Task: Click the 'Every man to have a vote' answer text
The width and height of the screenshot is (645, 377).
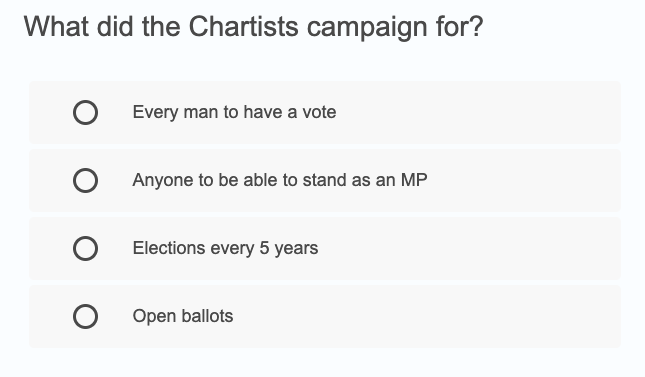Action: [234, 112]
